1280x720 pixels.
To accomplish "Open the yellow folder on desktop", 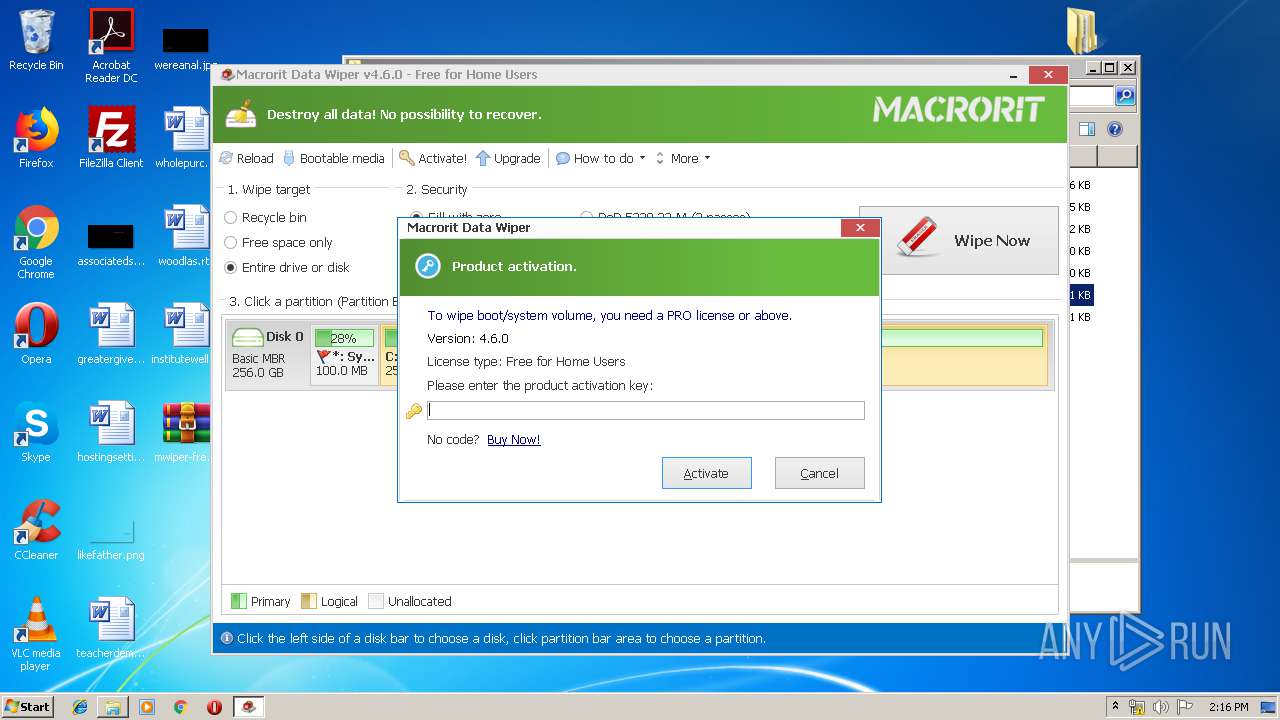I will coord(1083,30).
